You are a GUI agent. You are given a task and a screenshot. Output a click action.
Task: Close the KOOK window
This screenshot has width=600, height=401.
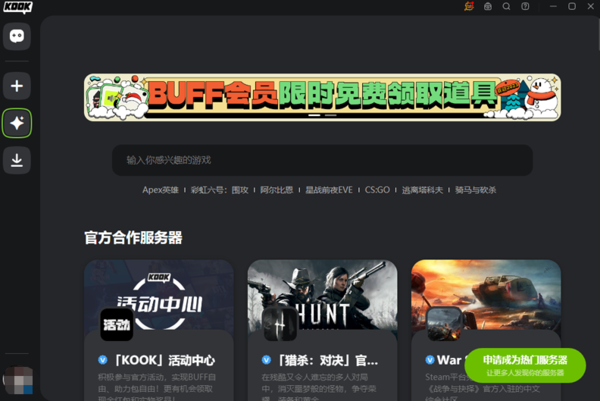591,7
